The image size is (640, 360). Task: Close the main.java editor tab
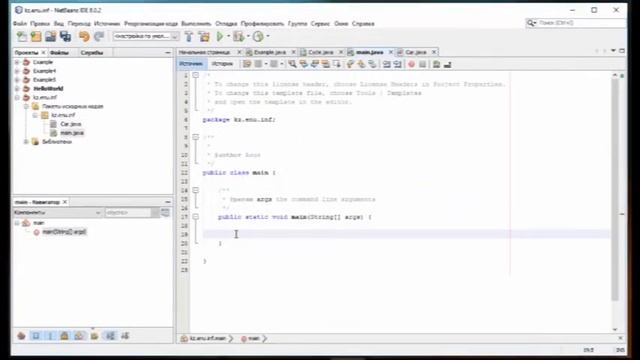pos(391,52)
